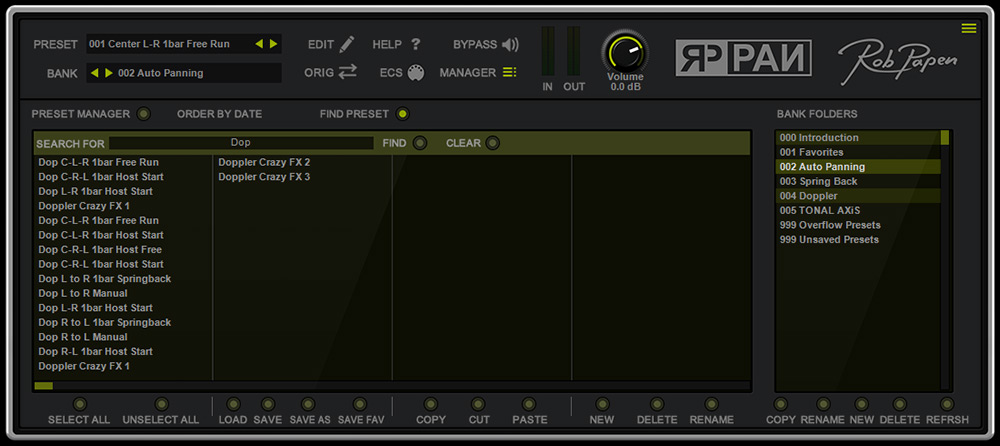Click the bank folder DELETE button

tap(900, 404)
